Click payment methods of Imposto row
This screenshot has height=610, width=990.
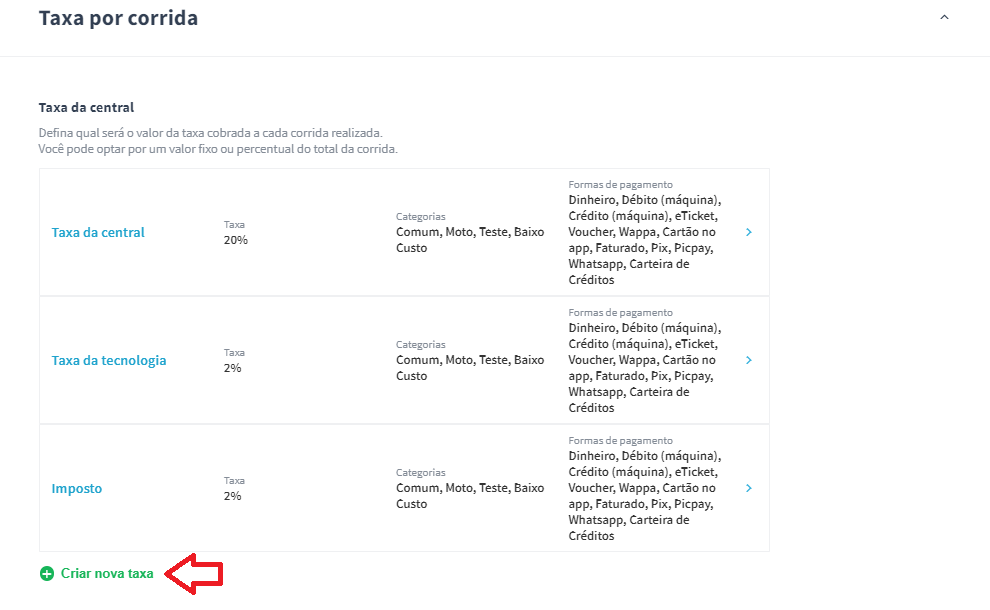[645, 496]
